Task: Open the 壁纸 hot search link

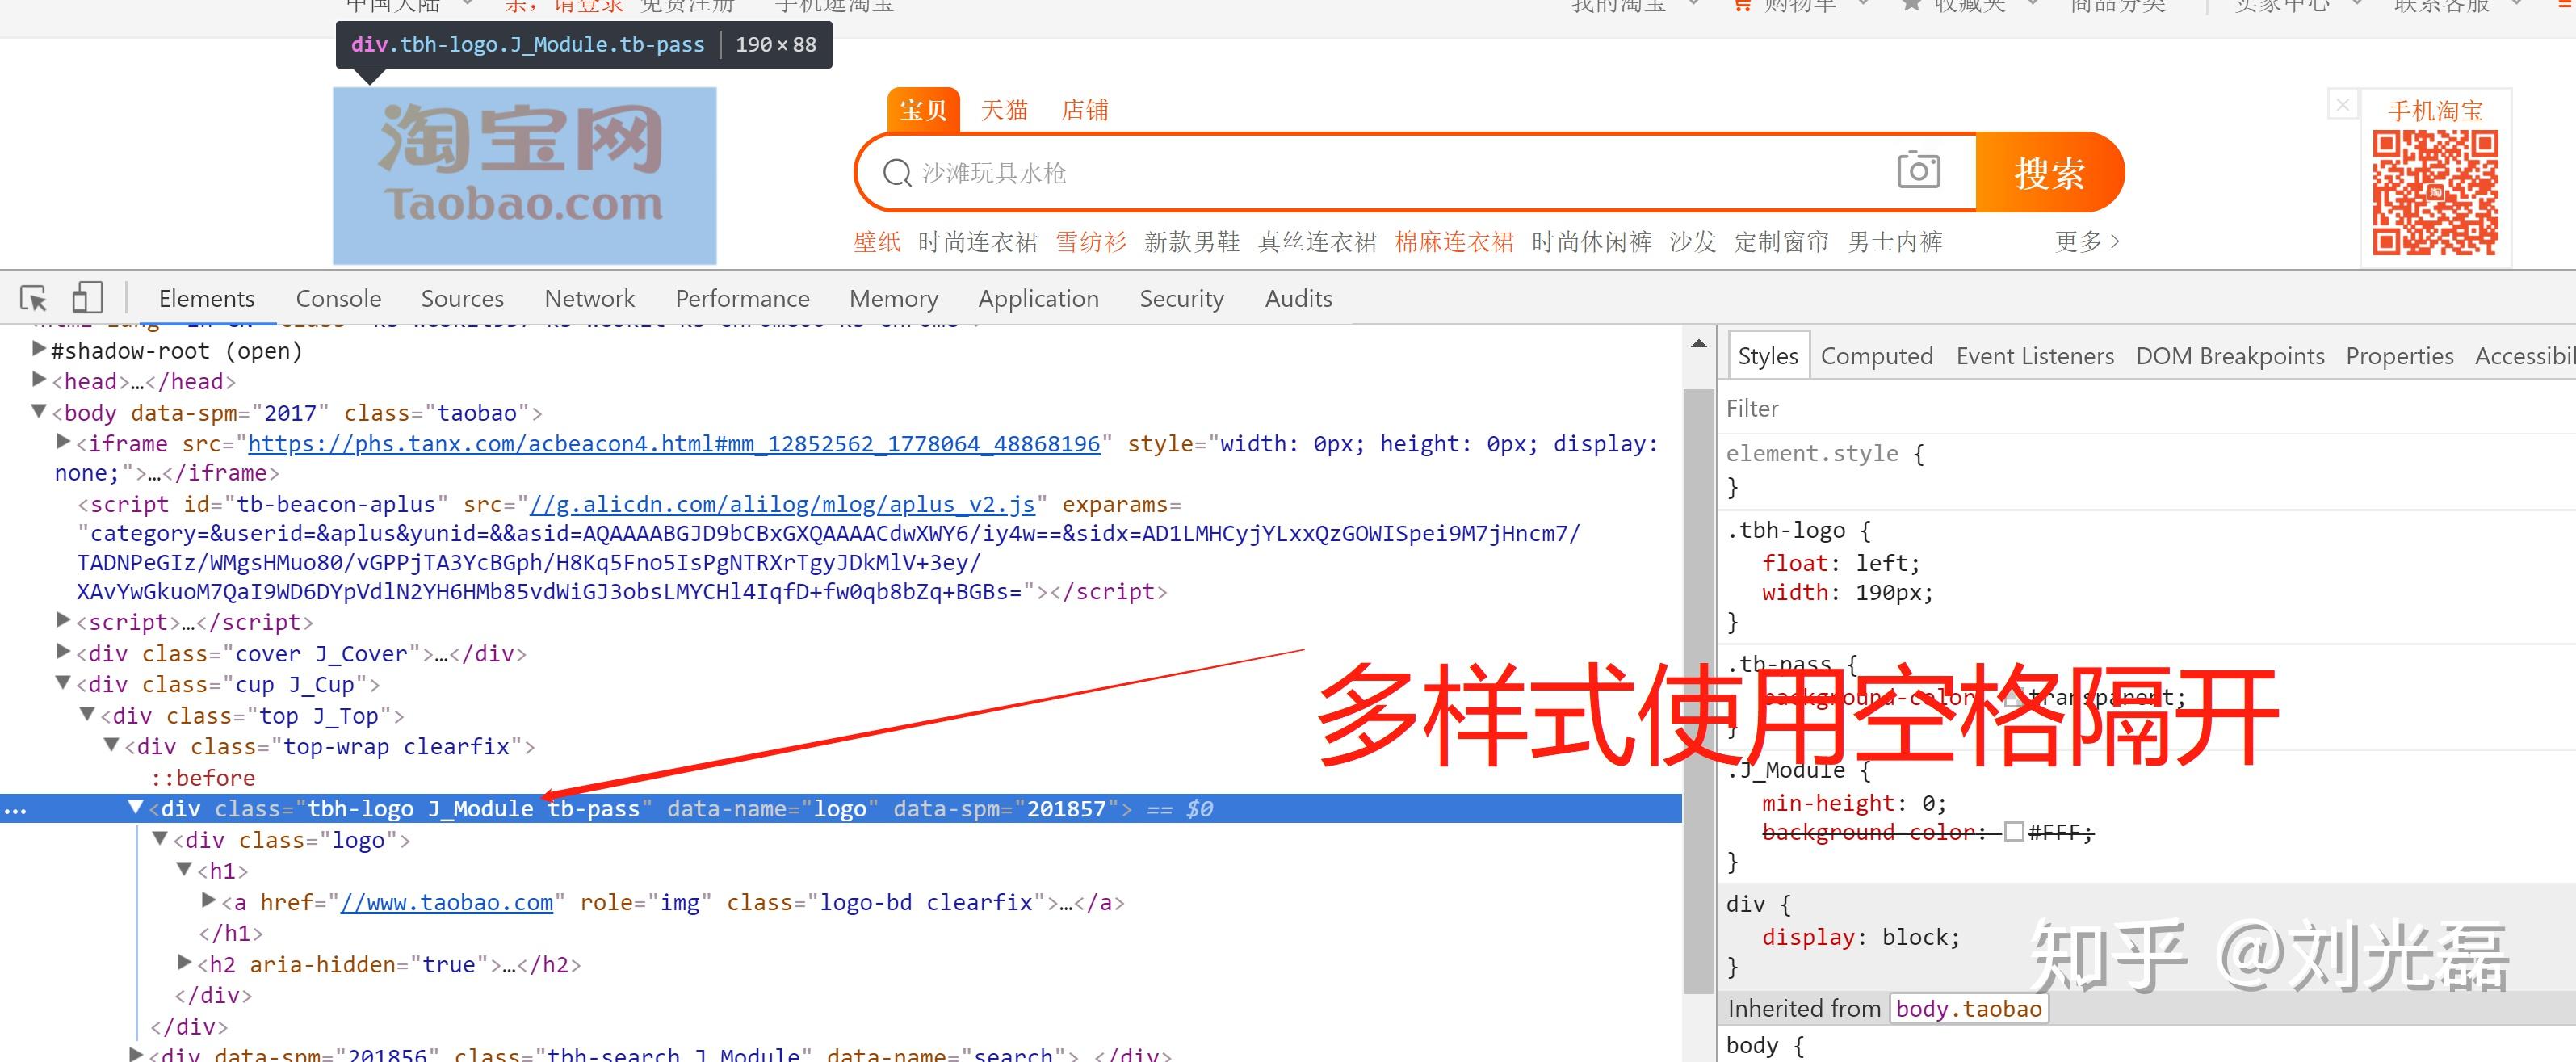Action: (877, 242)
